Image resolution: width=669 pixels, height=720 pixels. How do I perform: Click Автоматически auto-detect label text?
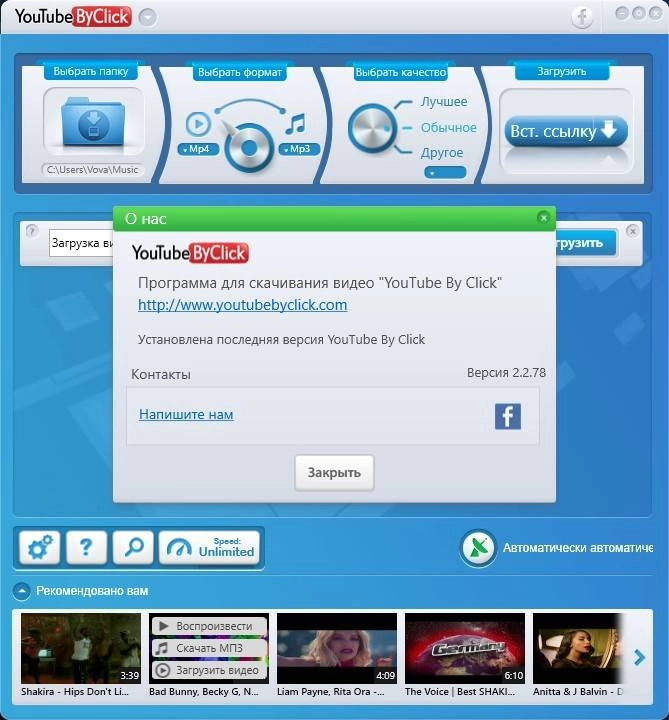click(x=578, y=548)
